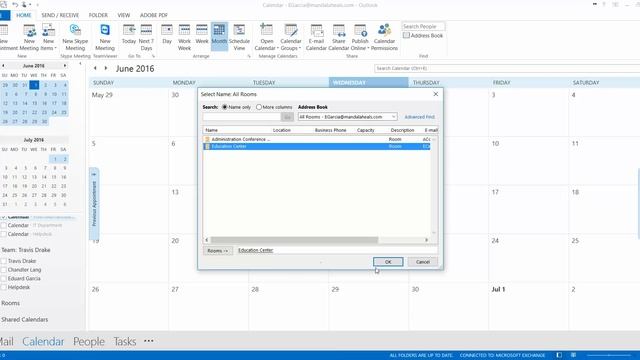Open Calendar Groups menu

tap(291, 37)
